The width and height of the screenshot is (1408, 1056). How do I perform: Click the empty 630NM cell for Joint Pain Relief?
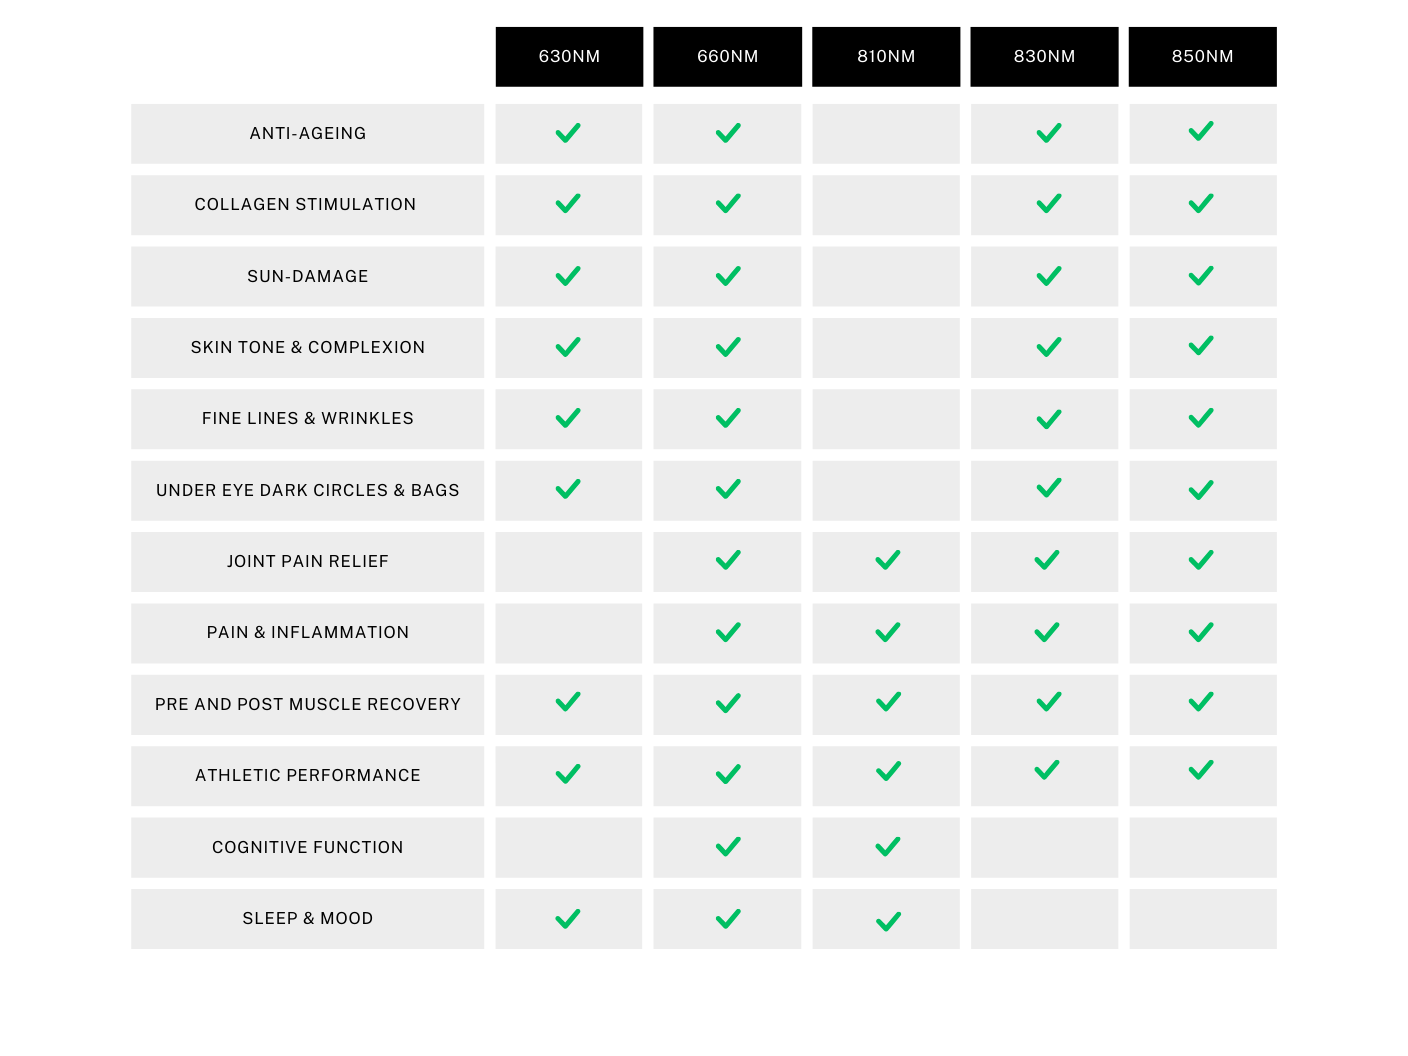[x=569, y=562]
